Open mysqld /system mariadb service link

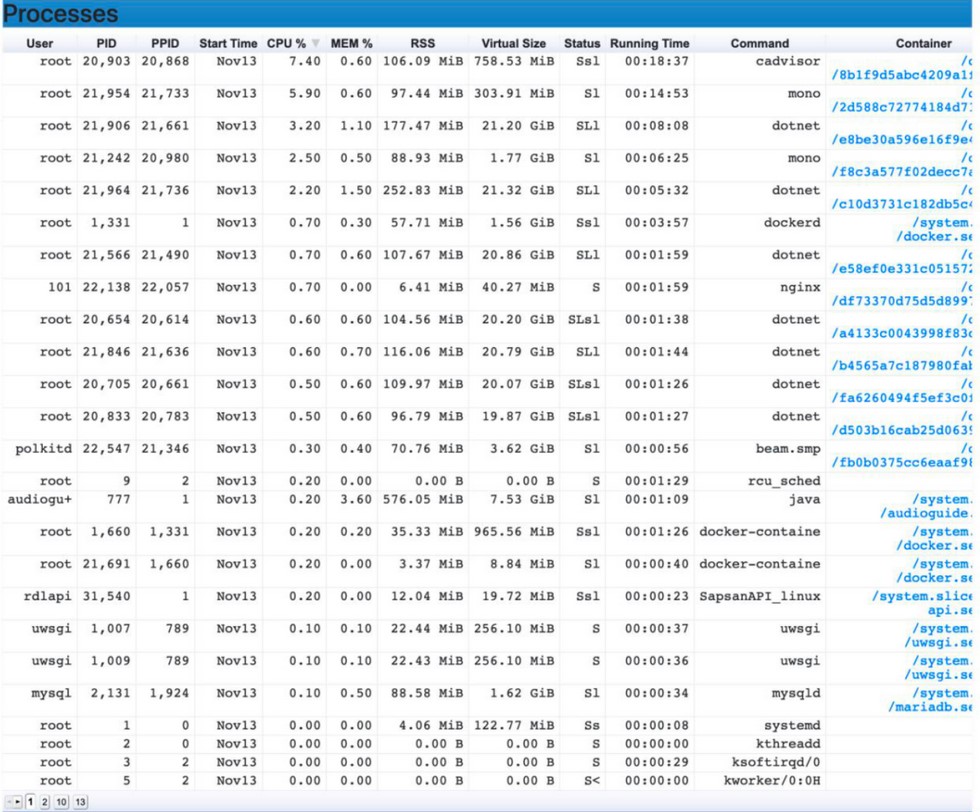931,700
